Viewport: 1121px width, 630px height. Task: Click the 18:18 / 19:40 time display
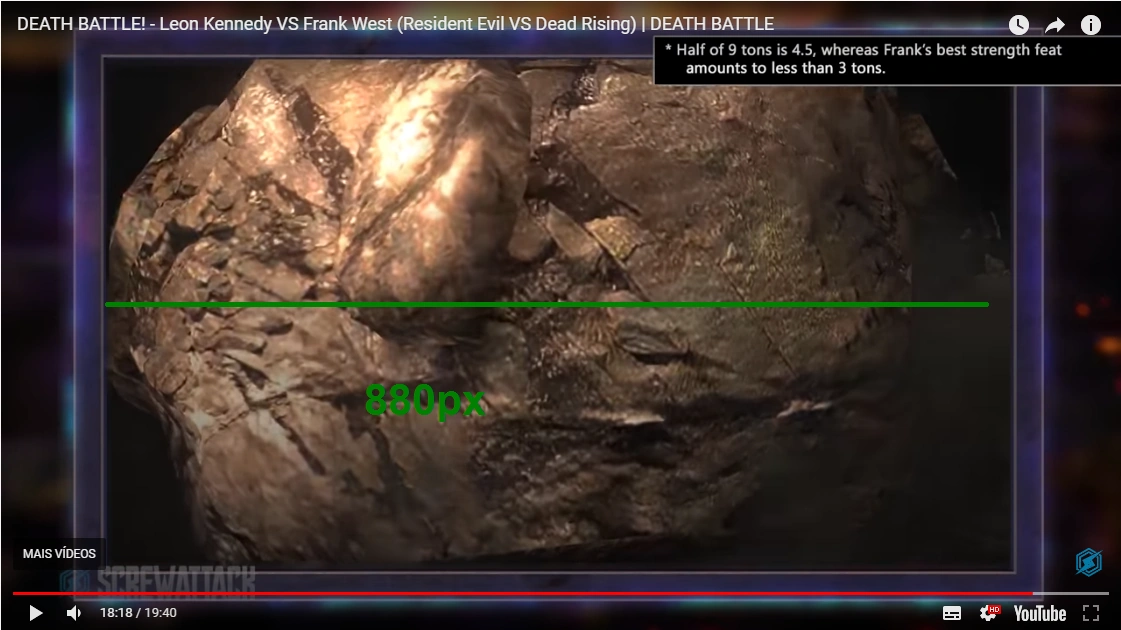pos(138,613)
